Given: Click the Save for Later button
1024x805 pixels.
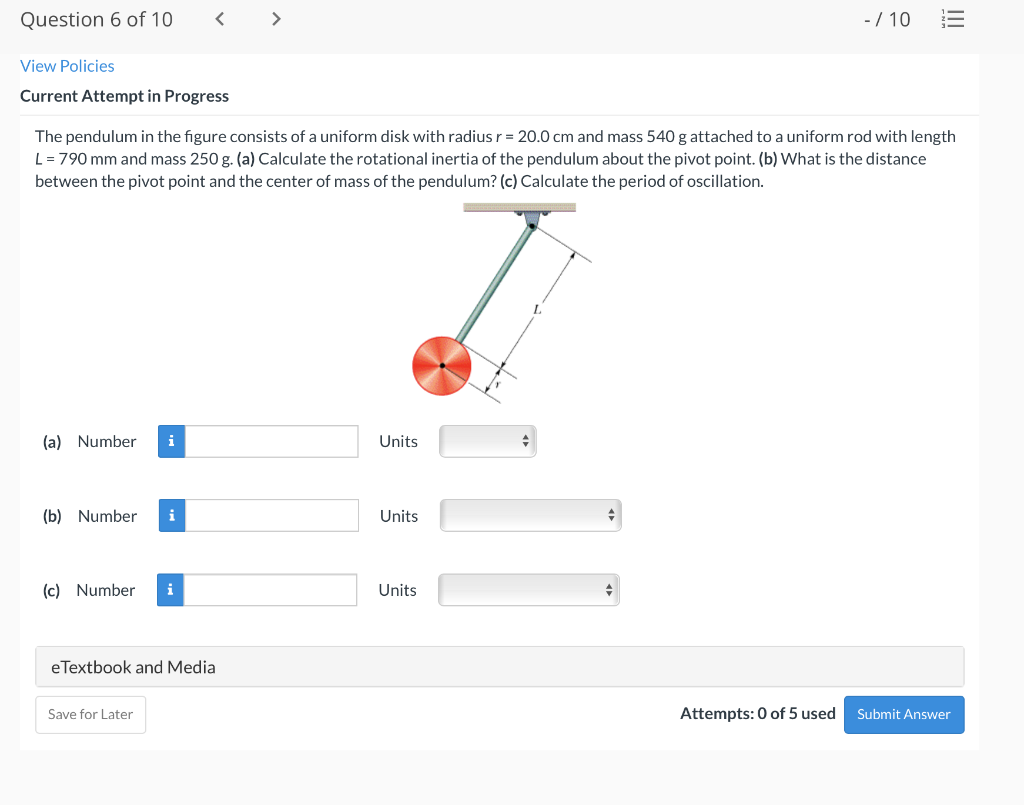Looking at the screenshot, I should (x=90, y=714).
